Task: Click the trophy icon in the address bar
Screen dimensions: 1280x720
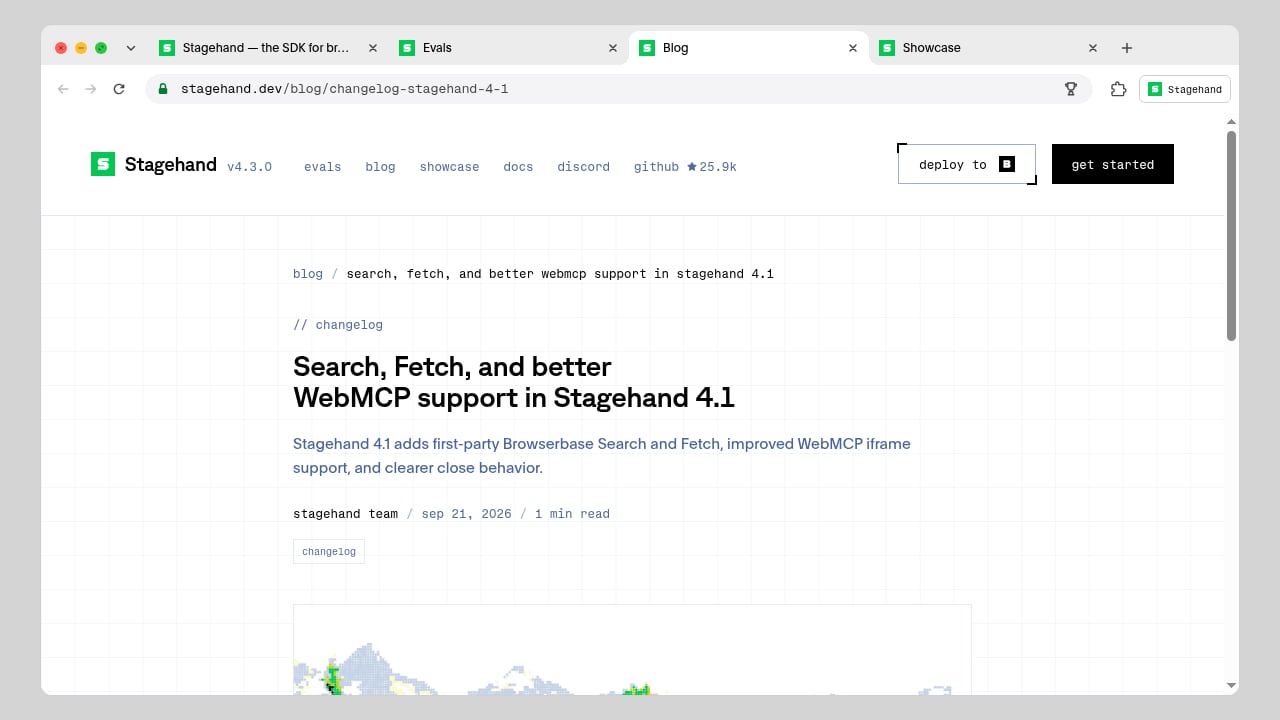Action: [1071, 89]
